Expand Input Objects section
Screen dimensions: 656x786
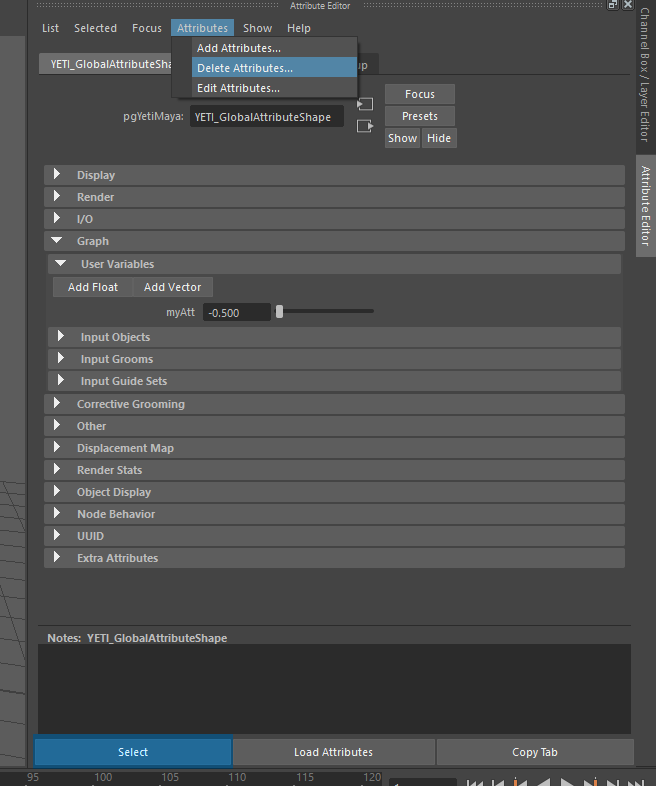(61, 337)
